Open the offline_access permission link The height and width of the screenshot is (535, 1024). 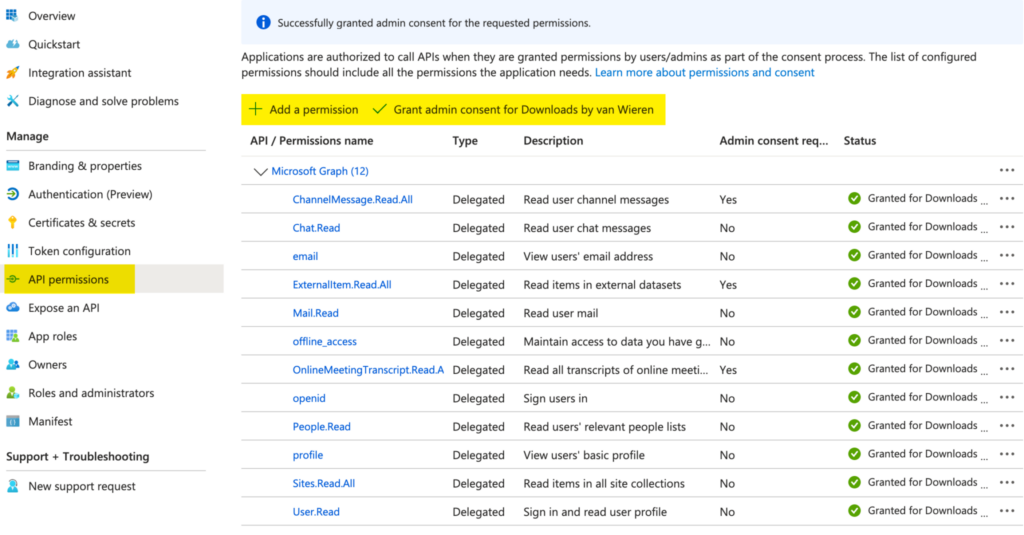tap(325, 342)
